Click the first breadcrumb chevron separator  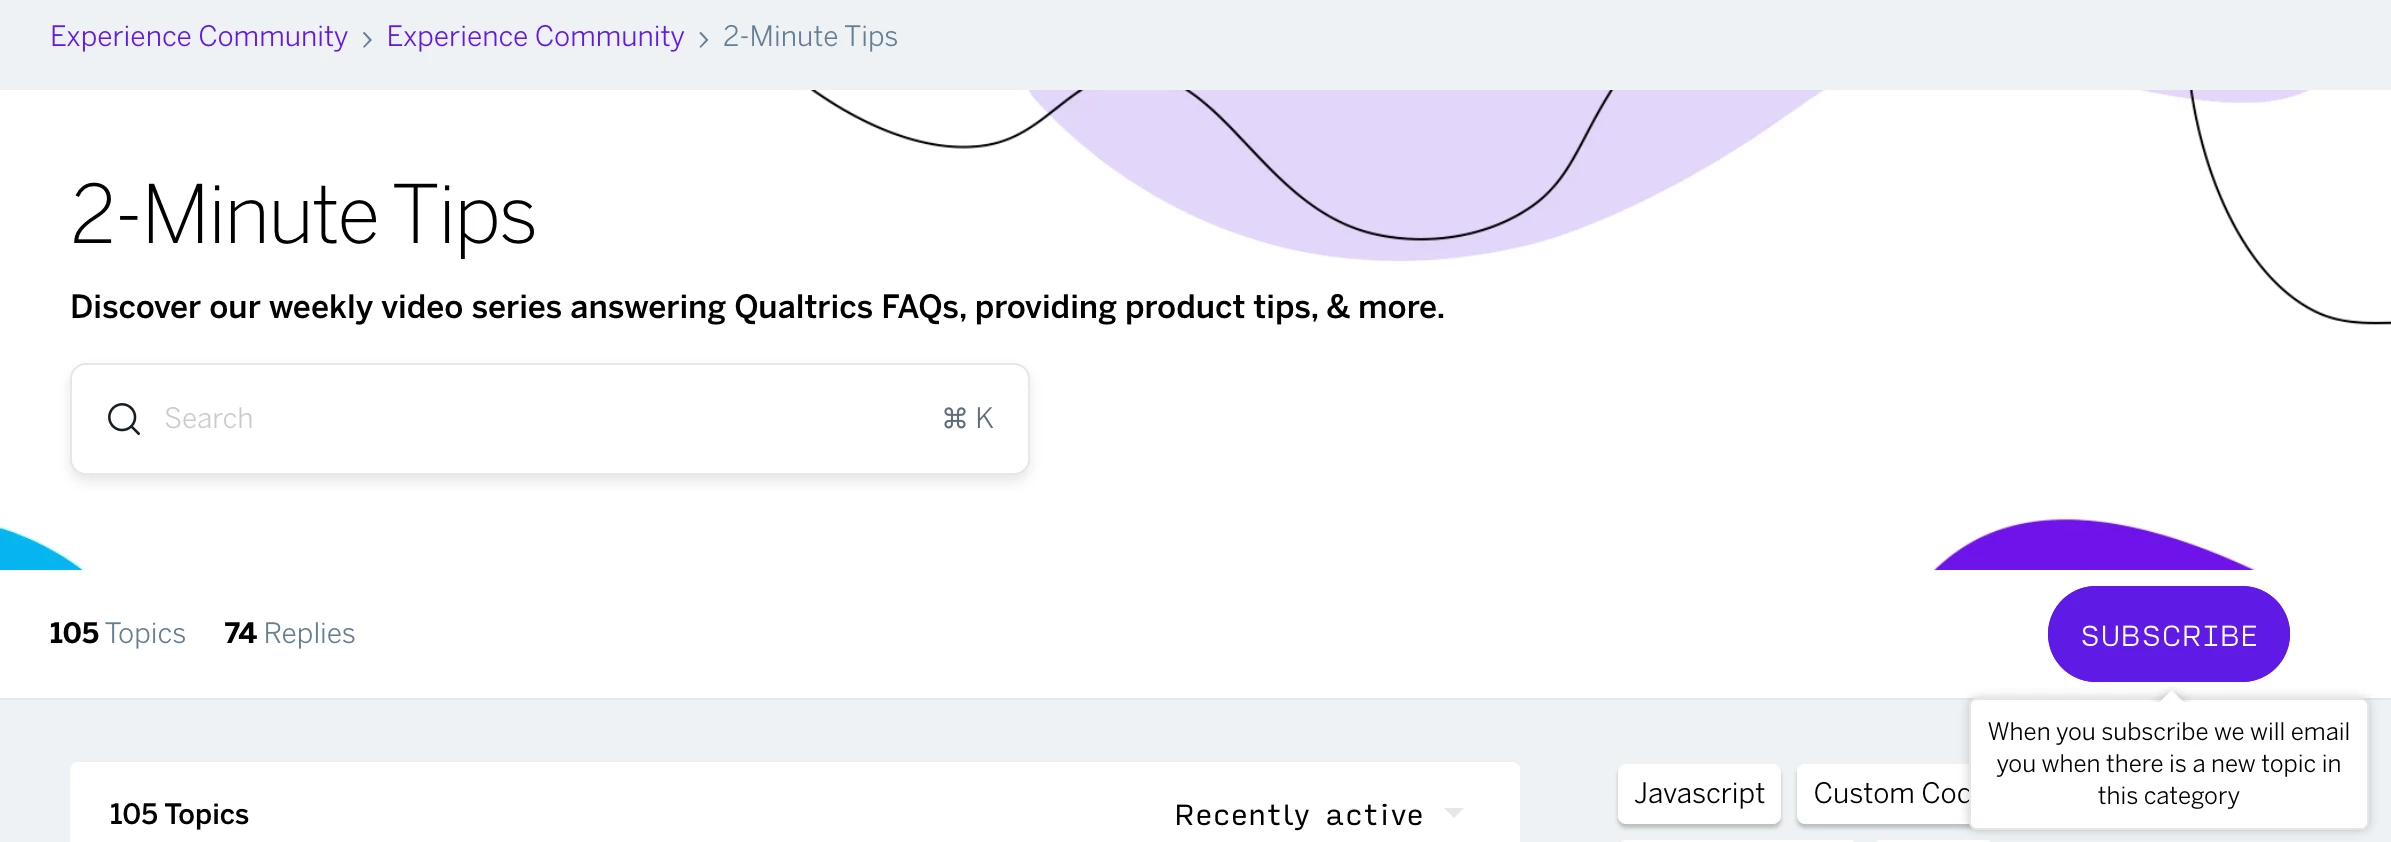[367, 39]
